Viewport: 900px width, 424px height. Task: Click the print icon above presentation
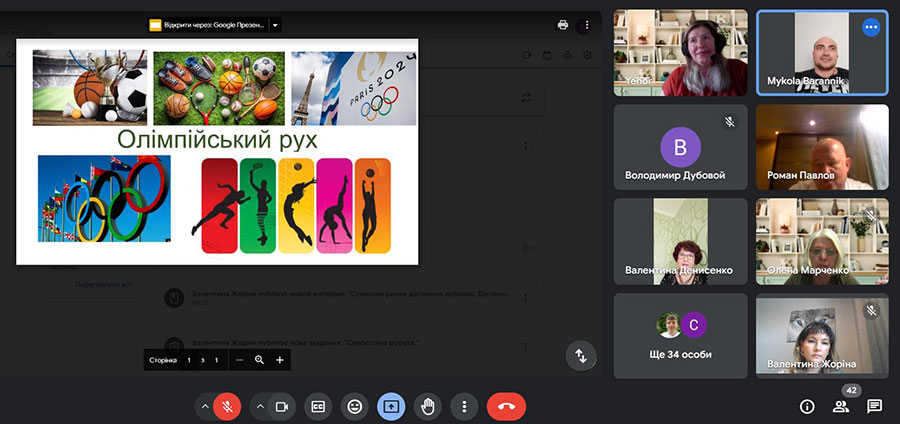(562, 25)
